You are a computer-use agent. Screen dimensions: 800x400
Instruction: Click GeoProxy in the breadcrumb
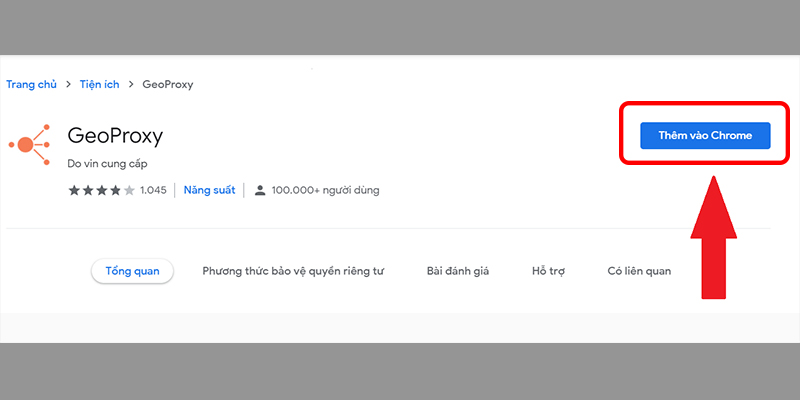[168, 85]
